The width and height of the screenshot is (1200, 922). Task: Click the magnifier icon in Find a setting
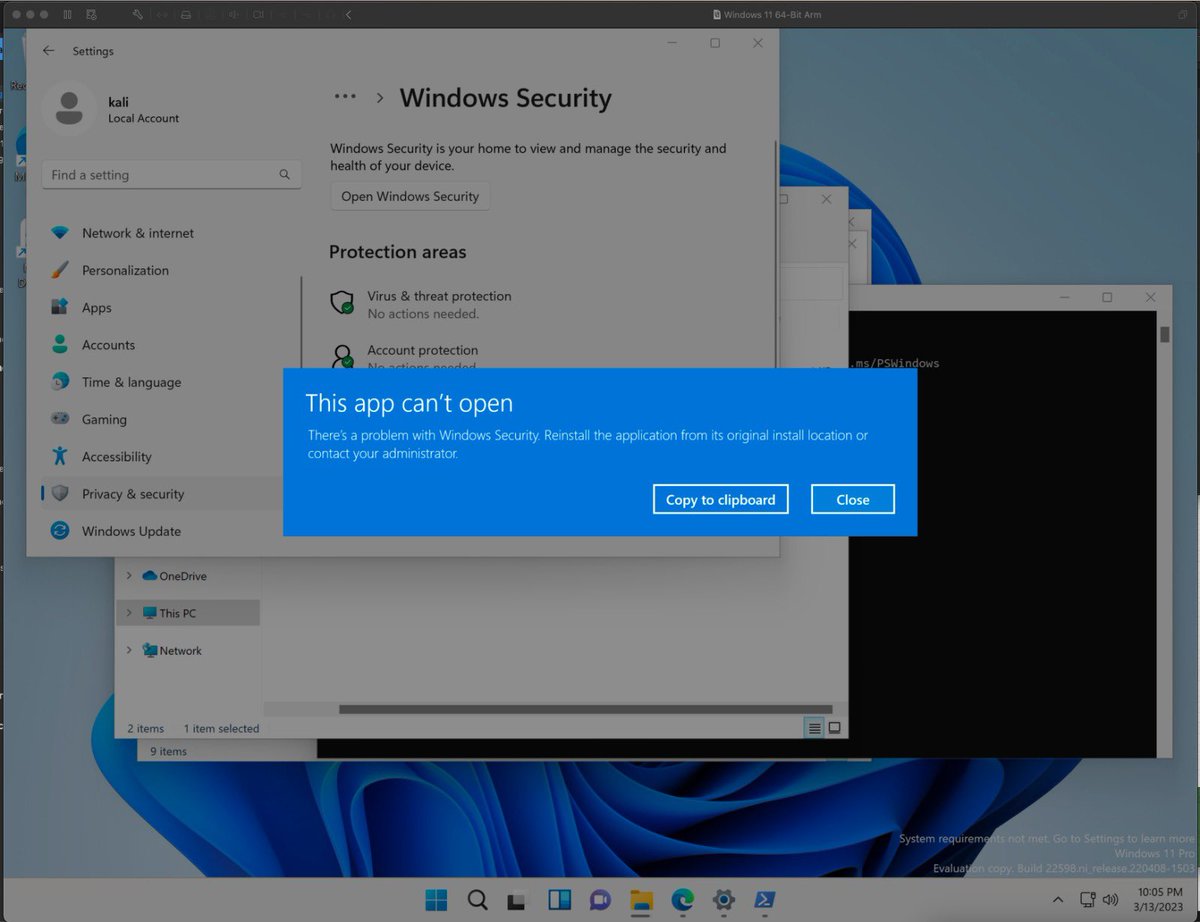point(285,175)
